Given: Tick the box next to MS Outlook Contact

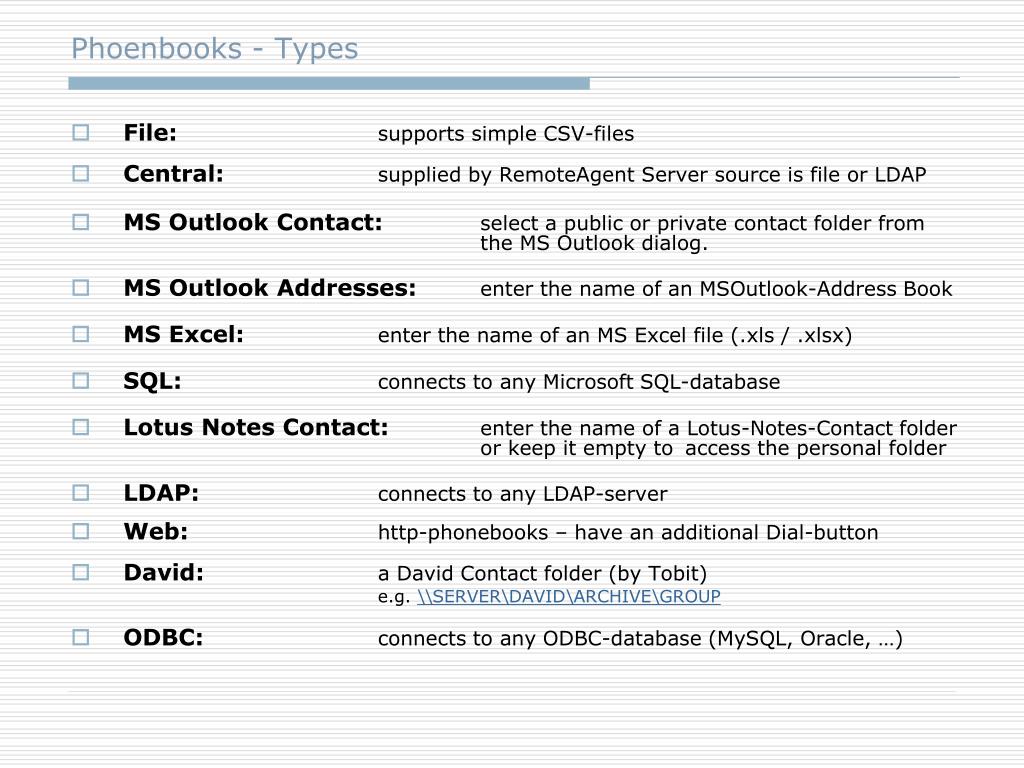Looking at the screenshot, I should [81, 222].
